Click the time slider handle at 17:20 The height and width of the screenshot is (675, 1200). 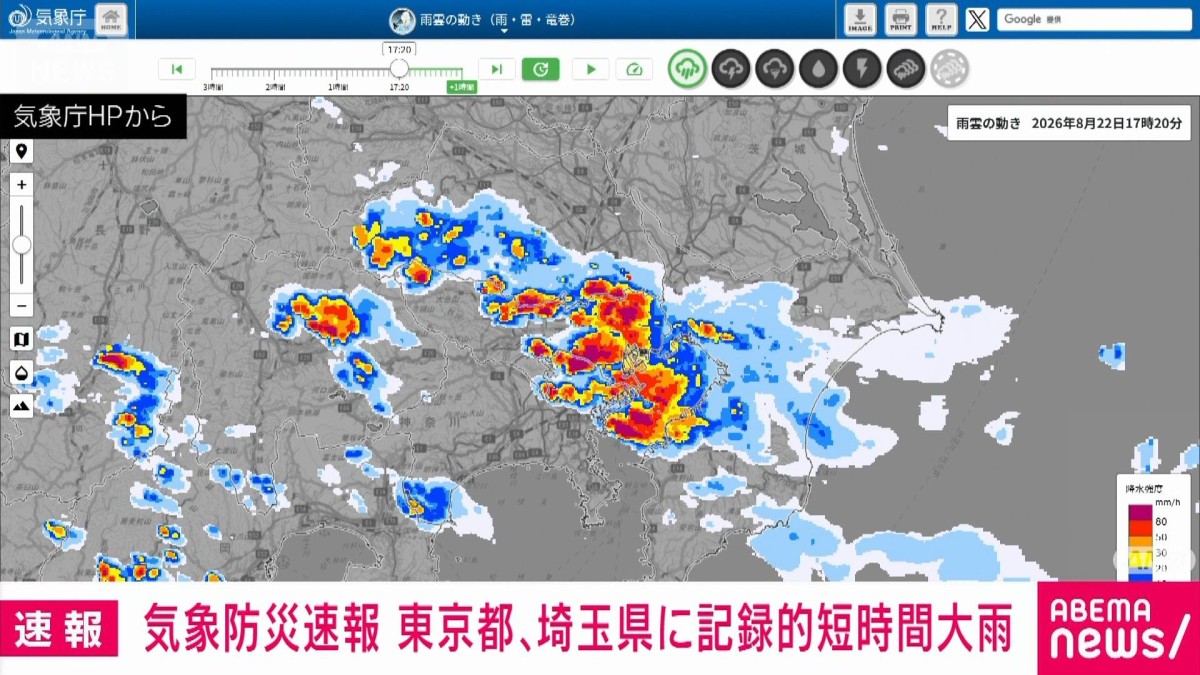[x=399, y=68]
